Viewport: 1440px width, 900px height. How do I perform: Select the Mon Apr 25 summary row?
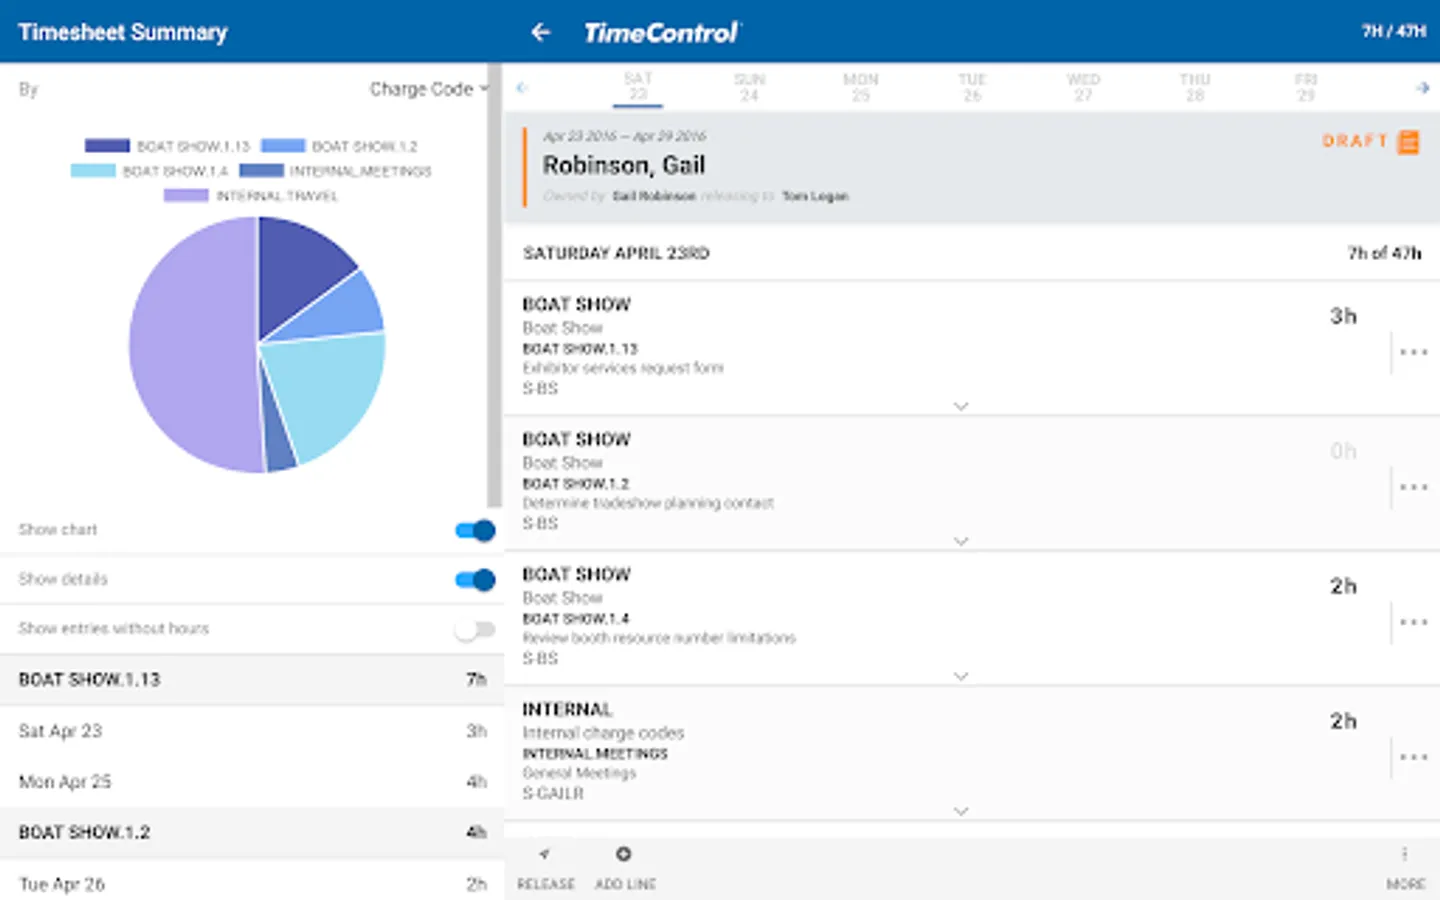coord(252,782)
